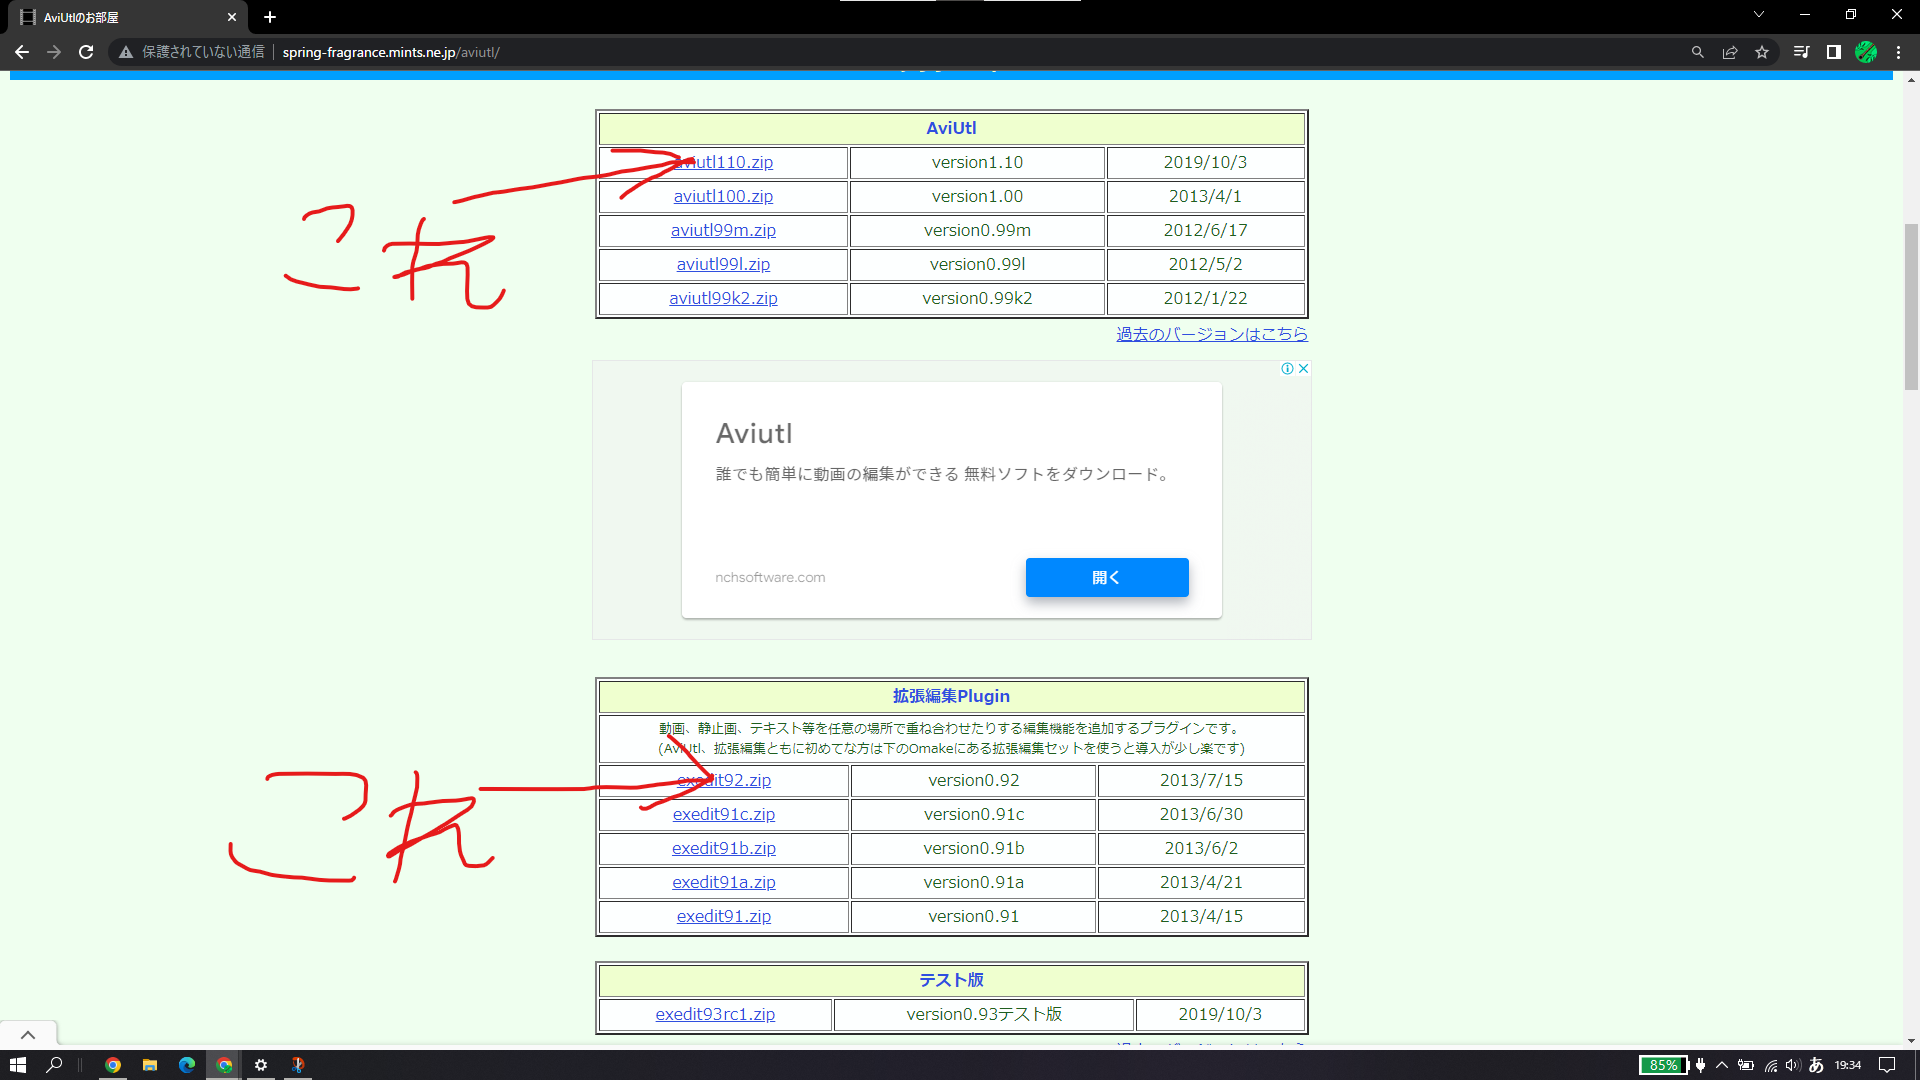Toggle the browser side panel icon
The width and height of the screenshot is (1920, 1080).
click(1834, 52)
